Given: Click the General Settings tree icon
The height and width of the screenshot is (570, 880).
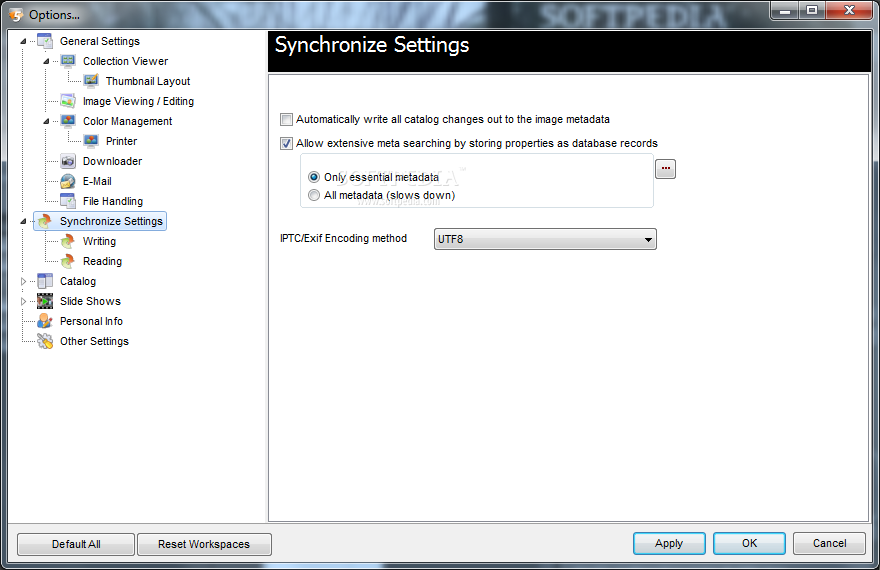Looking at the screenshot, I should tap(45, 41).
